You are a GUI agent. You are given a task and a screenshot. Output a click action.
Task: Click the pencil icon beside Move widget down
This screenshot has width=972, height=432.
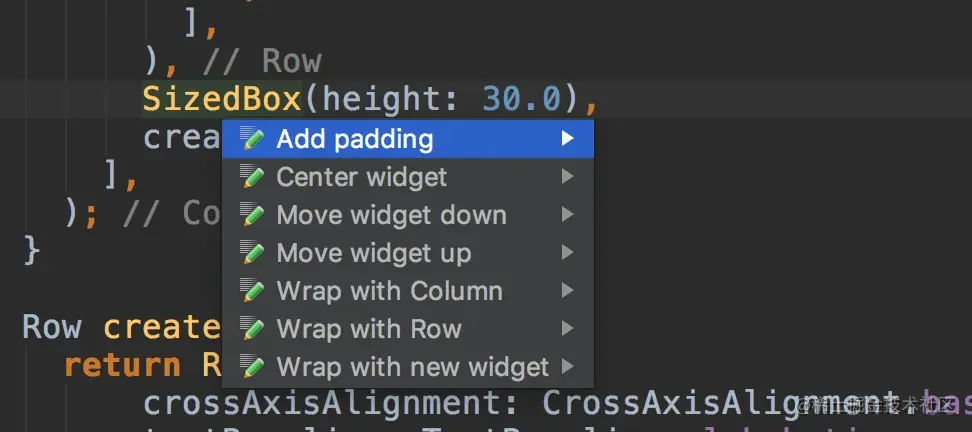click(x=253, y=215)
